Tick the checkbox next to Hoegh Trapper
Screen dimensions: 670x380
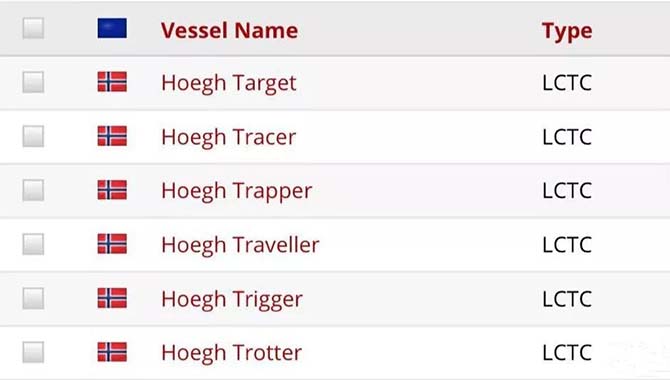tap(33, 190)
